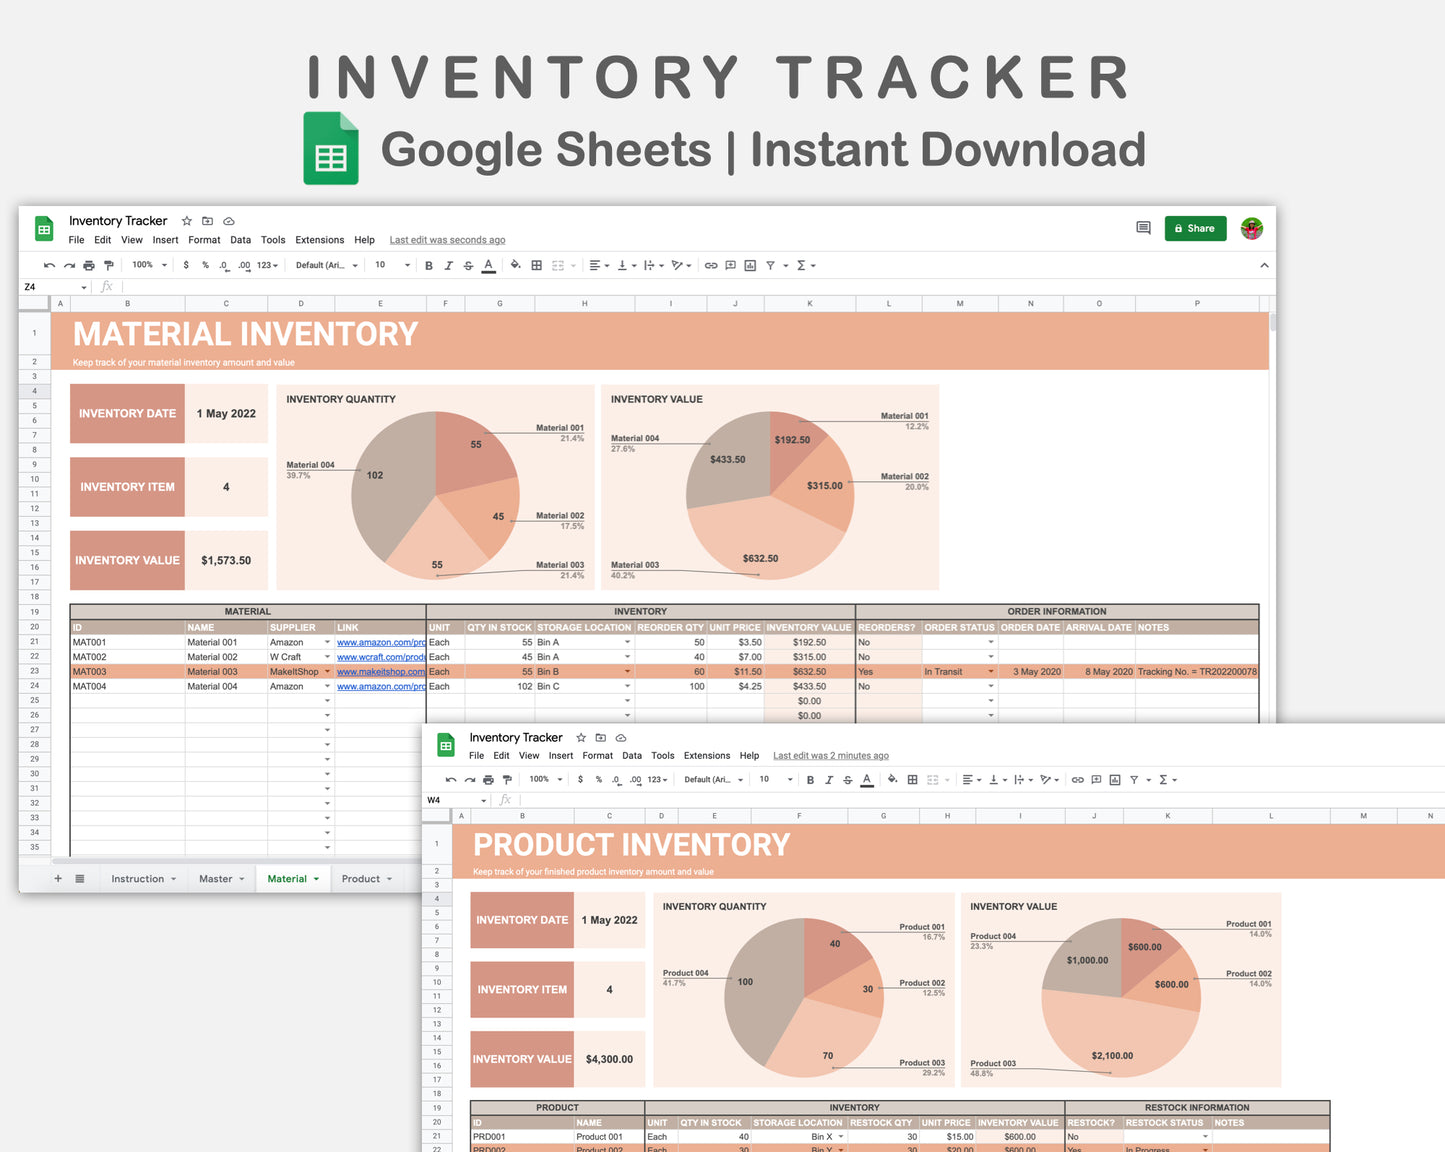Click the create filter icon

[770, 265]
